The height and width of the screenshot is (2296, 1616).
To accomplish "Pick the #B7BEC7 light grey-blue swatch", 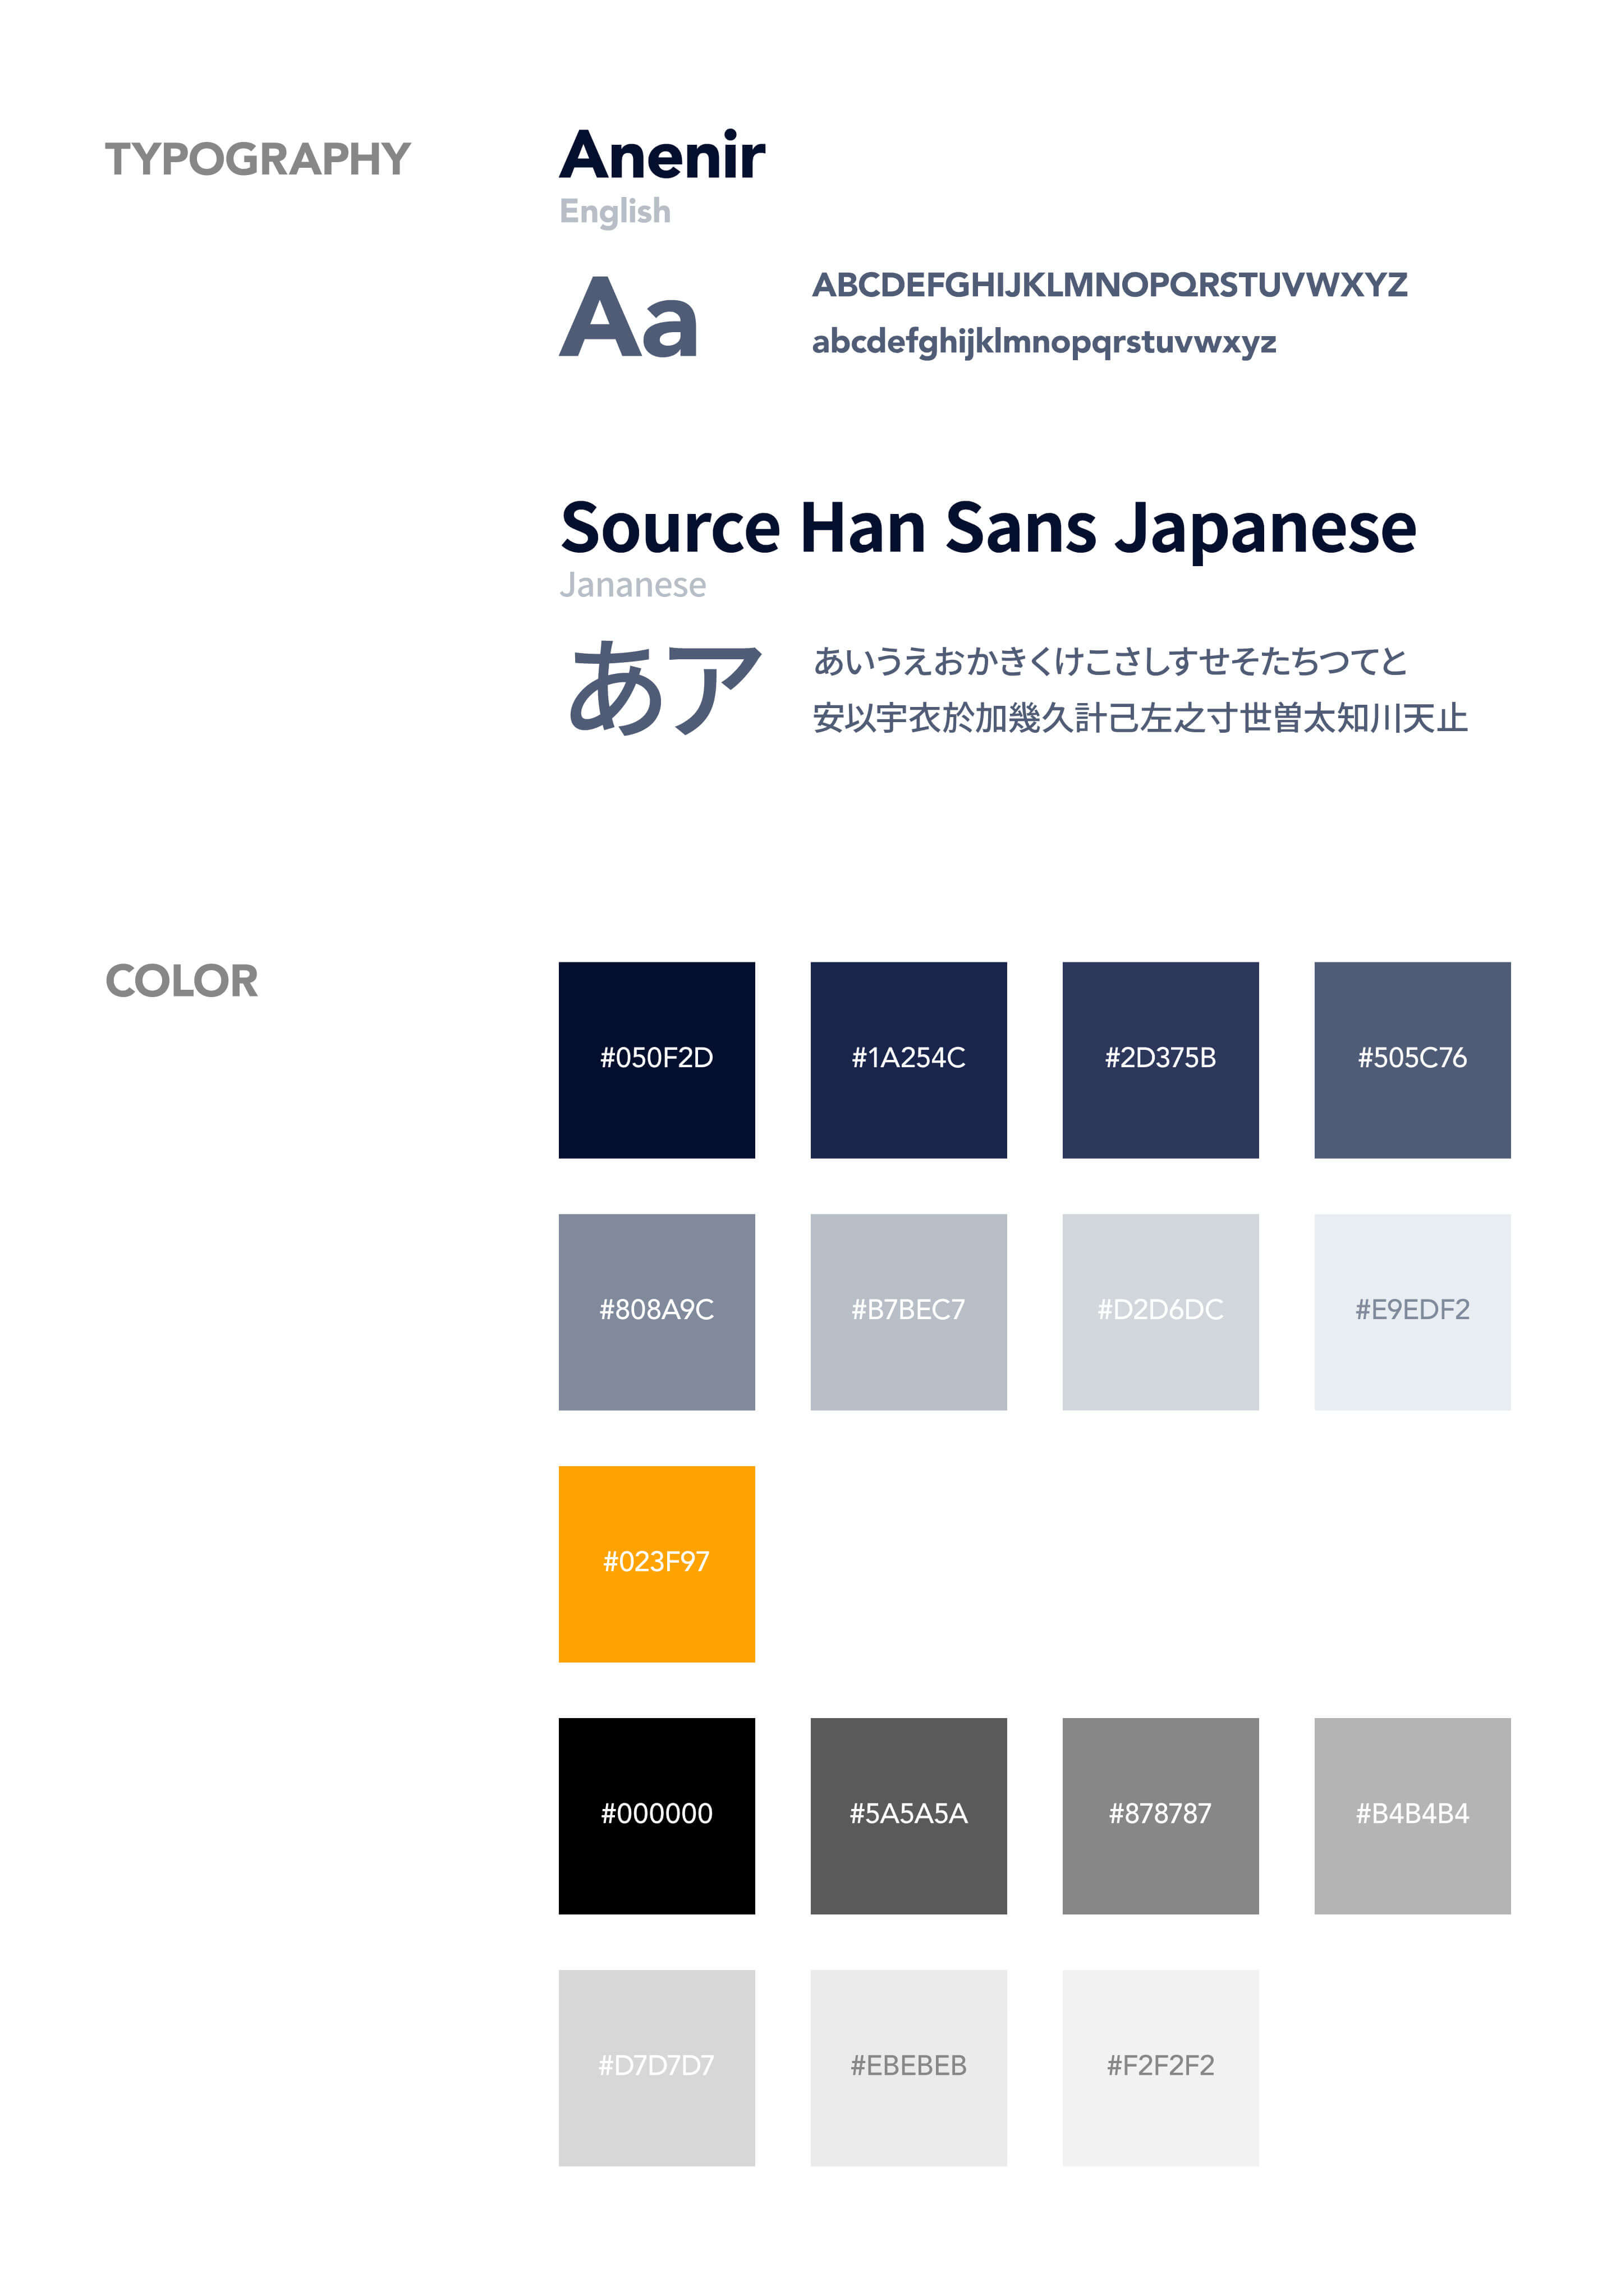I will pos(908,1312).
